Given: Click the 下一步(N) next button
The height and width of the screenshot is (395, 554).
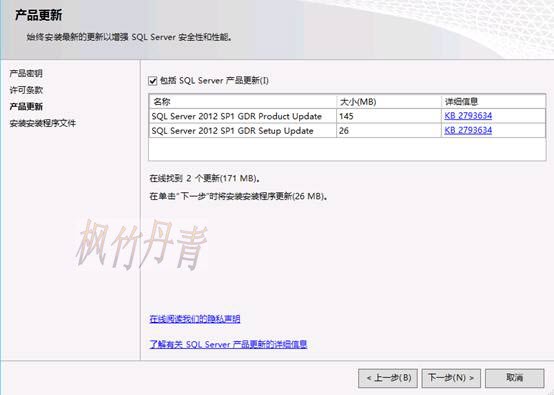Looking at the screenshot, I should (451, 378).
